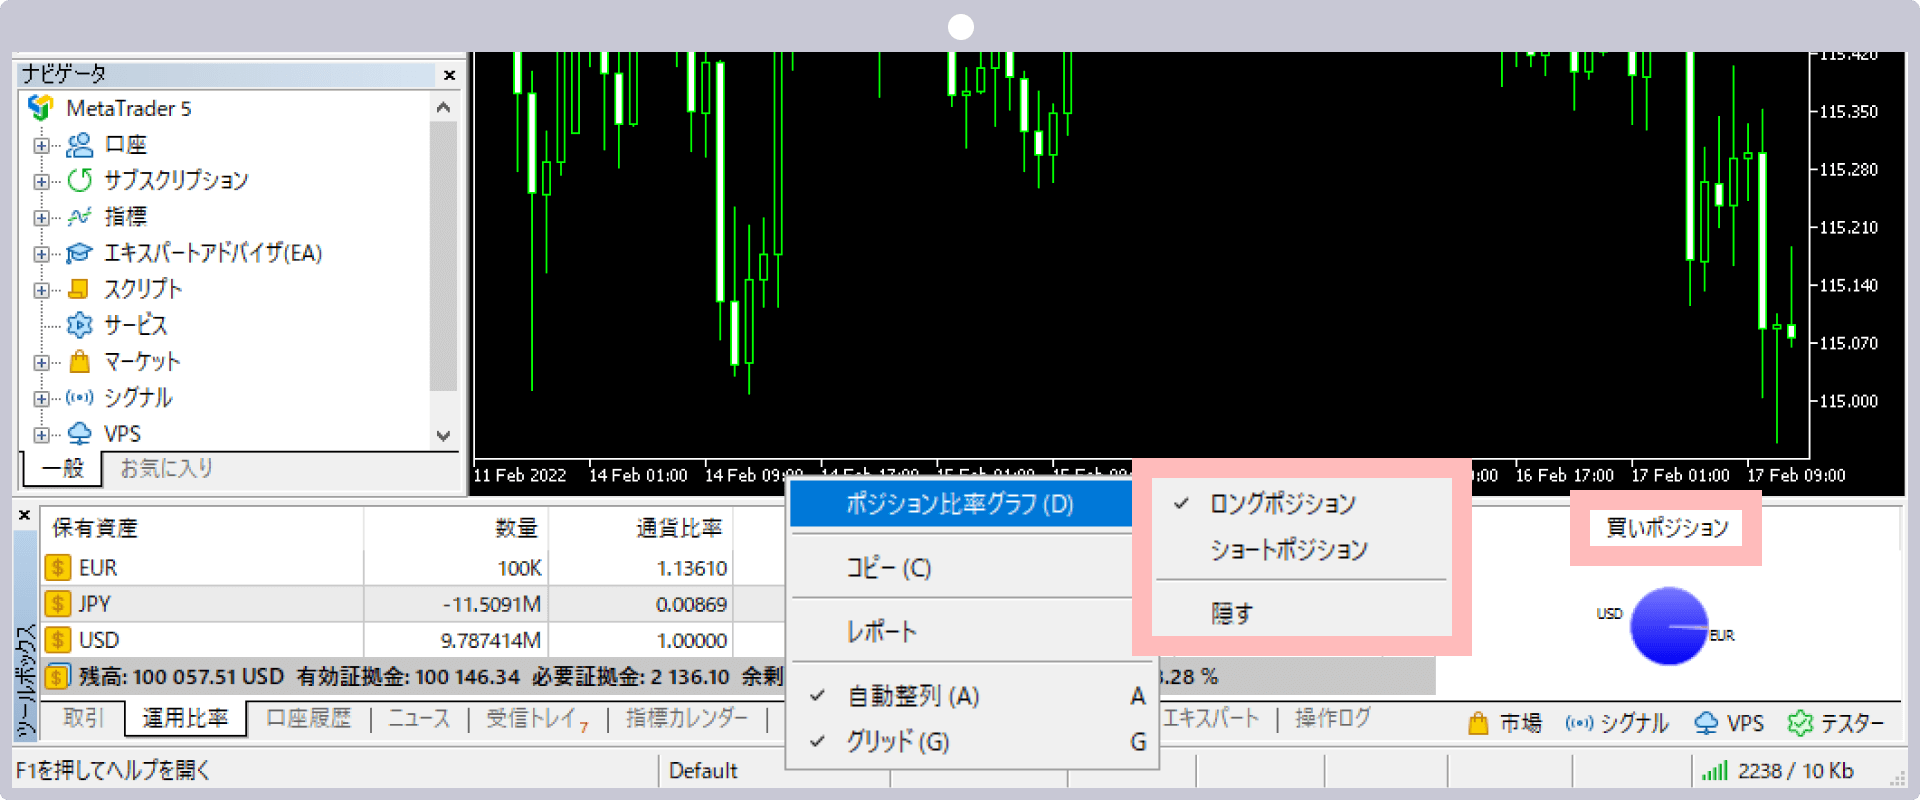Click the スクリプト script icon

pos(79,289)
